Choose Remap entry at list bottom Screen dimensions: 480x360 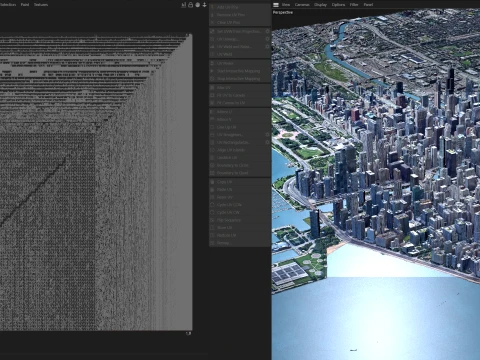click(239, 243)
